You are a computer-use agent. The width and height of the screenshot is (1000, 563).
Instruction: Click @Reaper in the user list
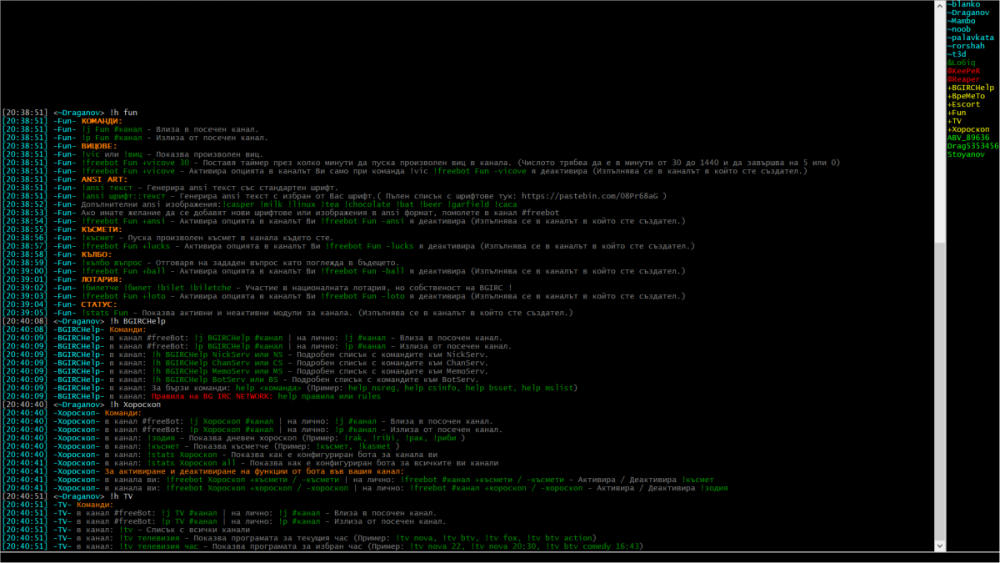963,79
